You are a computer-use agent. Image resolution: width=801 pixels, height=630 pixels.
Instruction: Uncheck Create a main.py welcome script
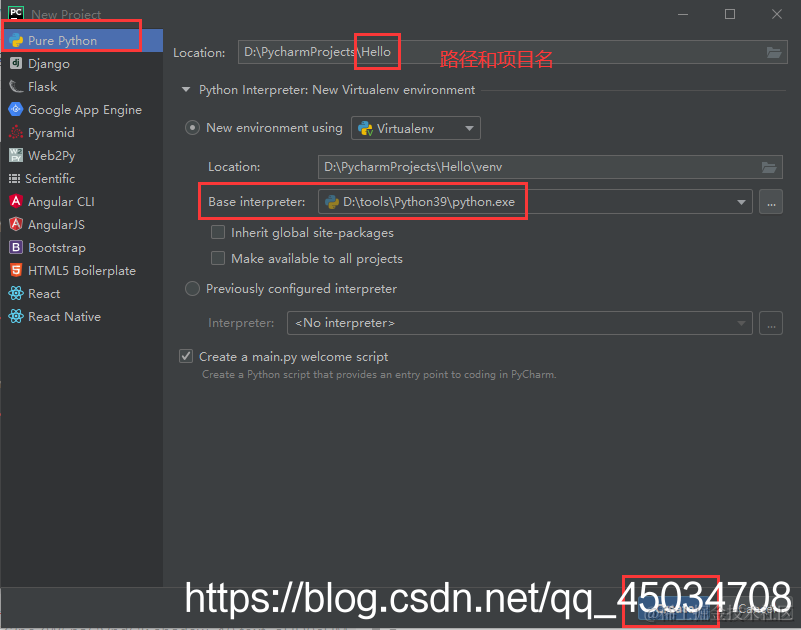186,356
